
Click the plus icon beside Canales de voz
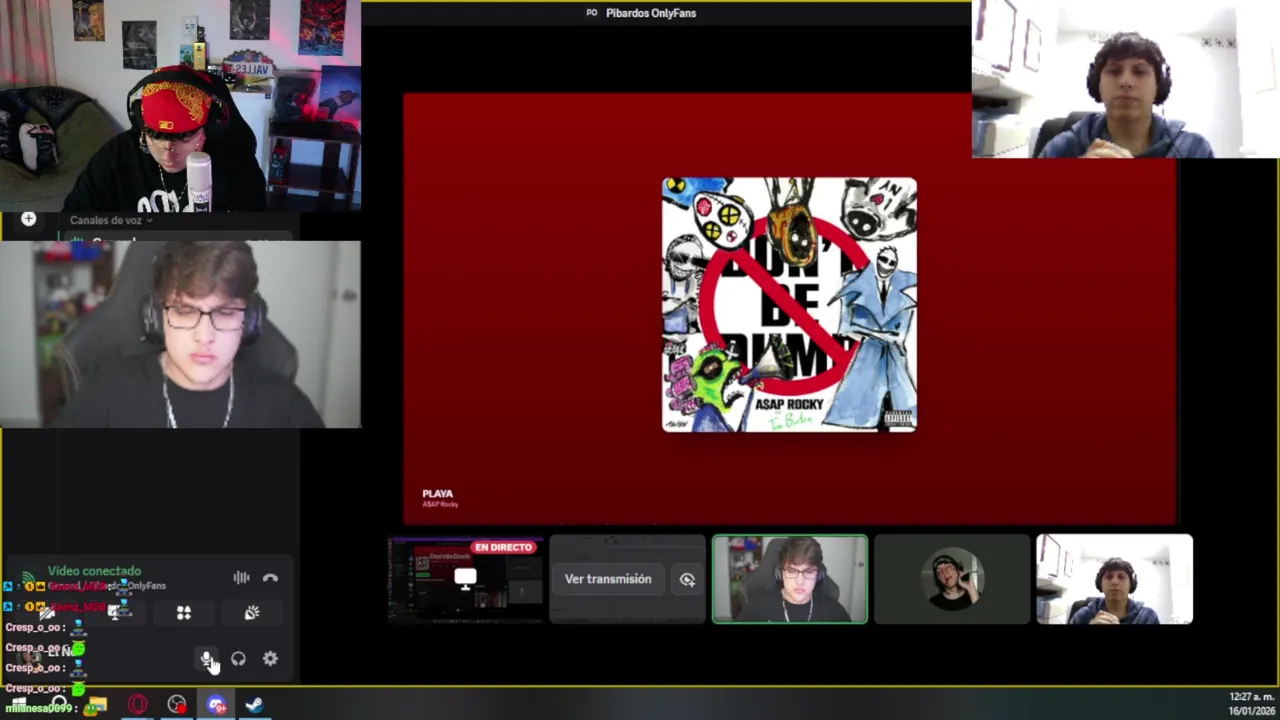28,219
